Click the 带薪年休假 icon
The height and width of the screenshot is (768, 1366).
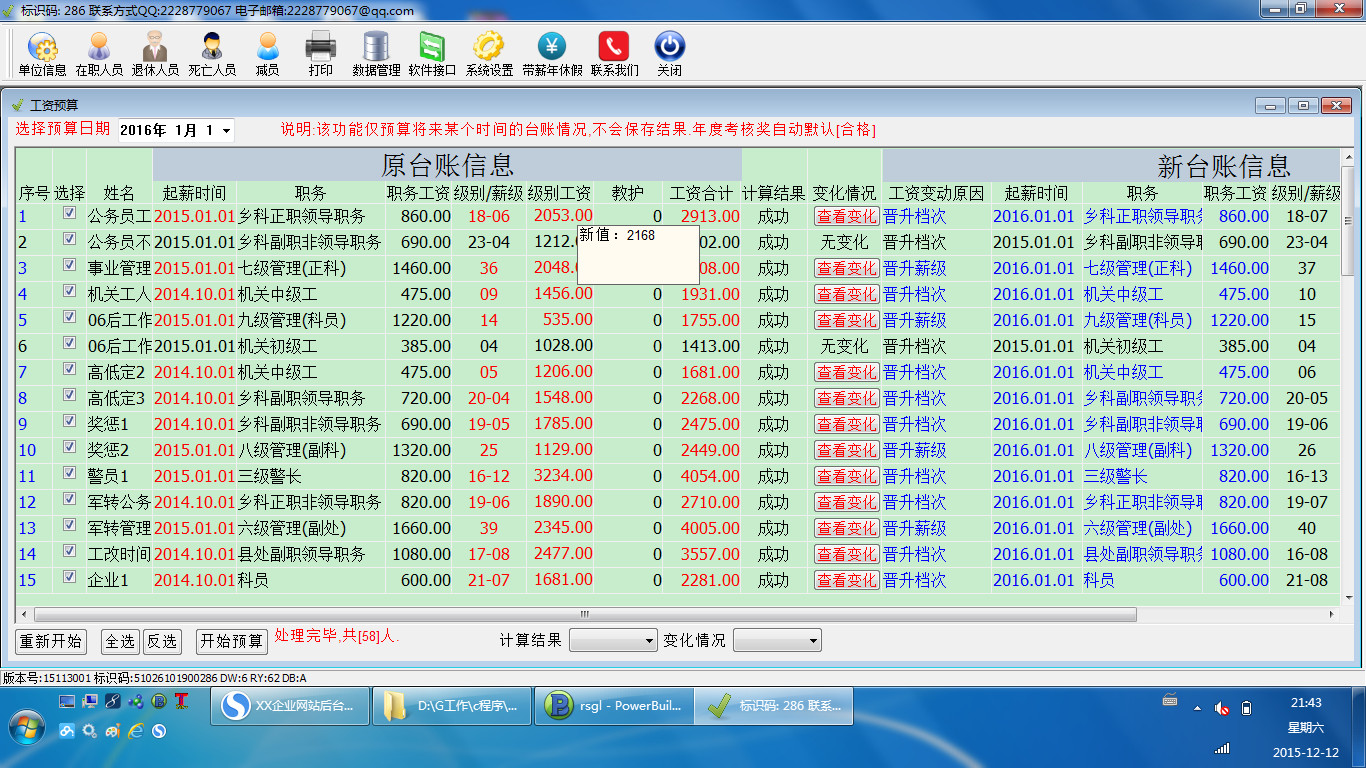(x=552, y=54)
